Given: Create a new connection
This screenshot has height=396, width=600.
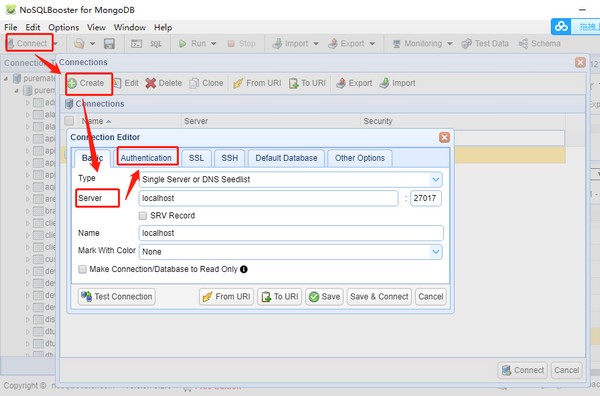Looking at the screenshot, I should 86,83.
